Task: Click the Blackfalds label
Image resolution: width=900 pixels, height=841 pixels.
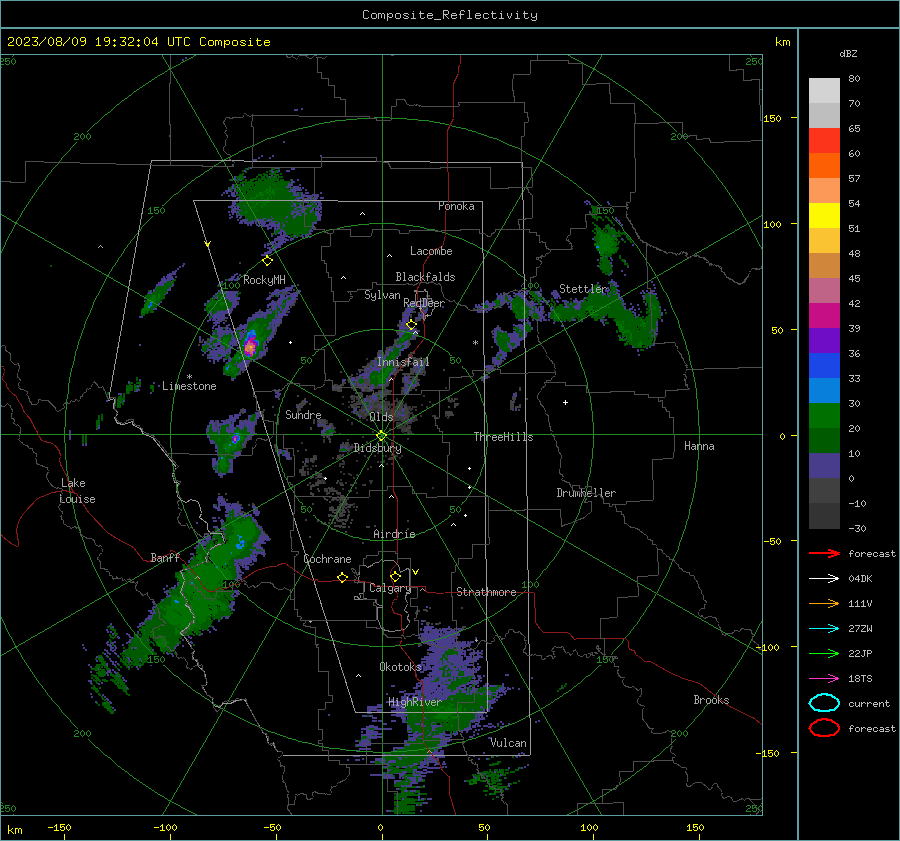Action: coord(425,277)
